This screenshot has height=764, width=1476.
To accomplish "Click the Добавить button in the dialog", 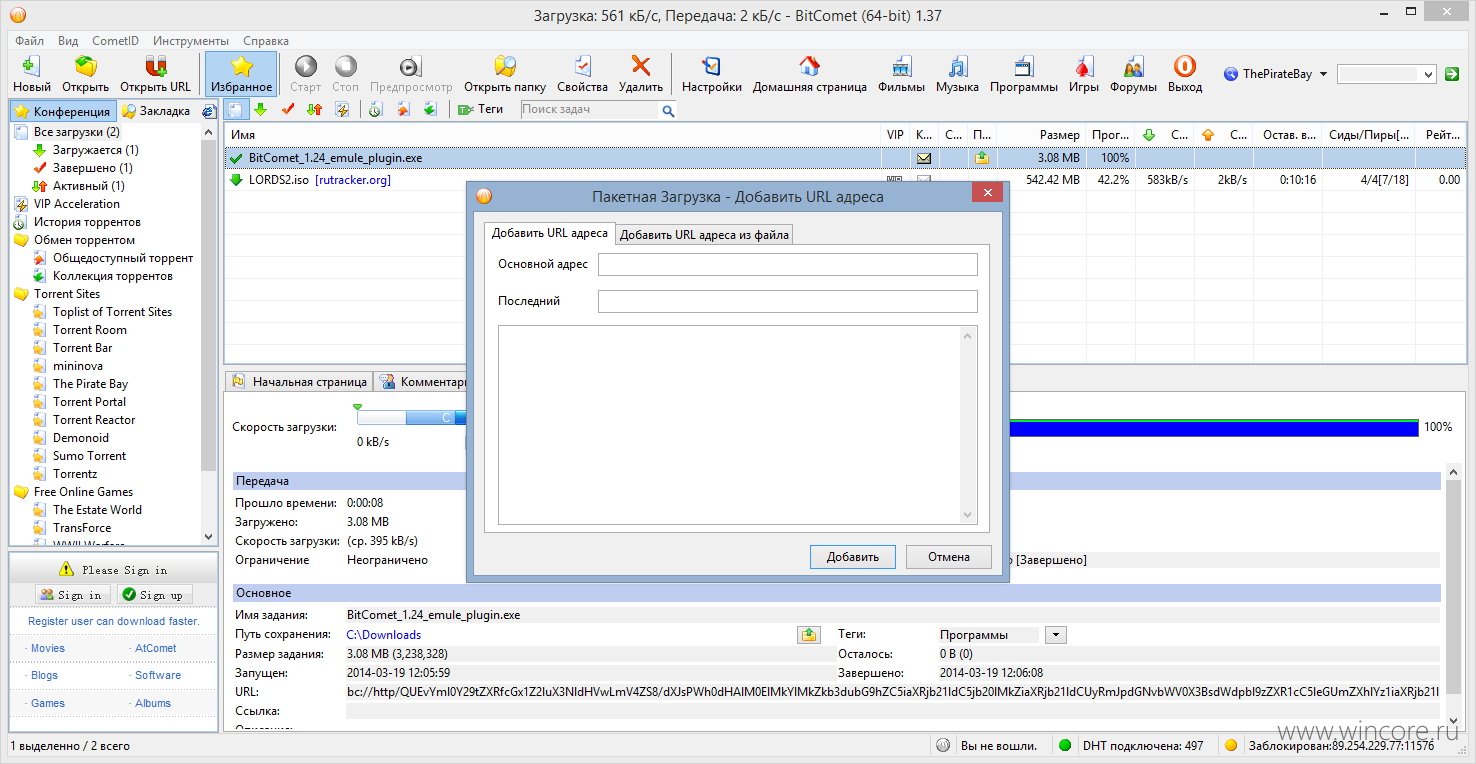I will (853, 557).
